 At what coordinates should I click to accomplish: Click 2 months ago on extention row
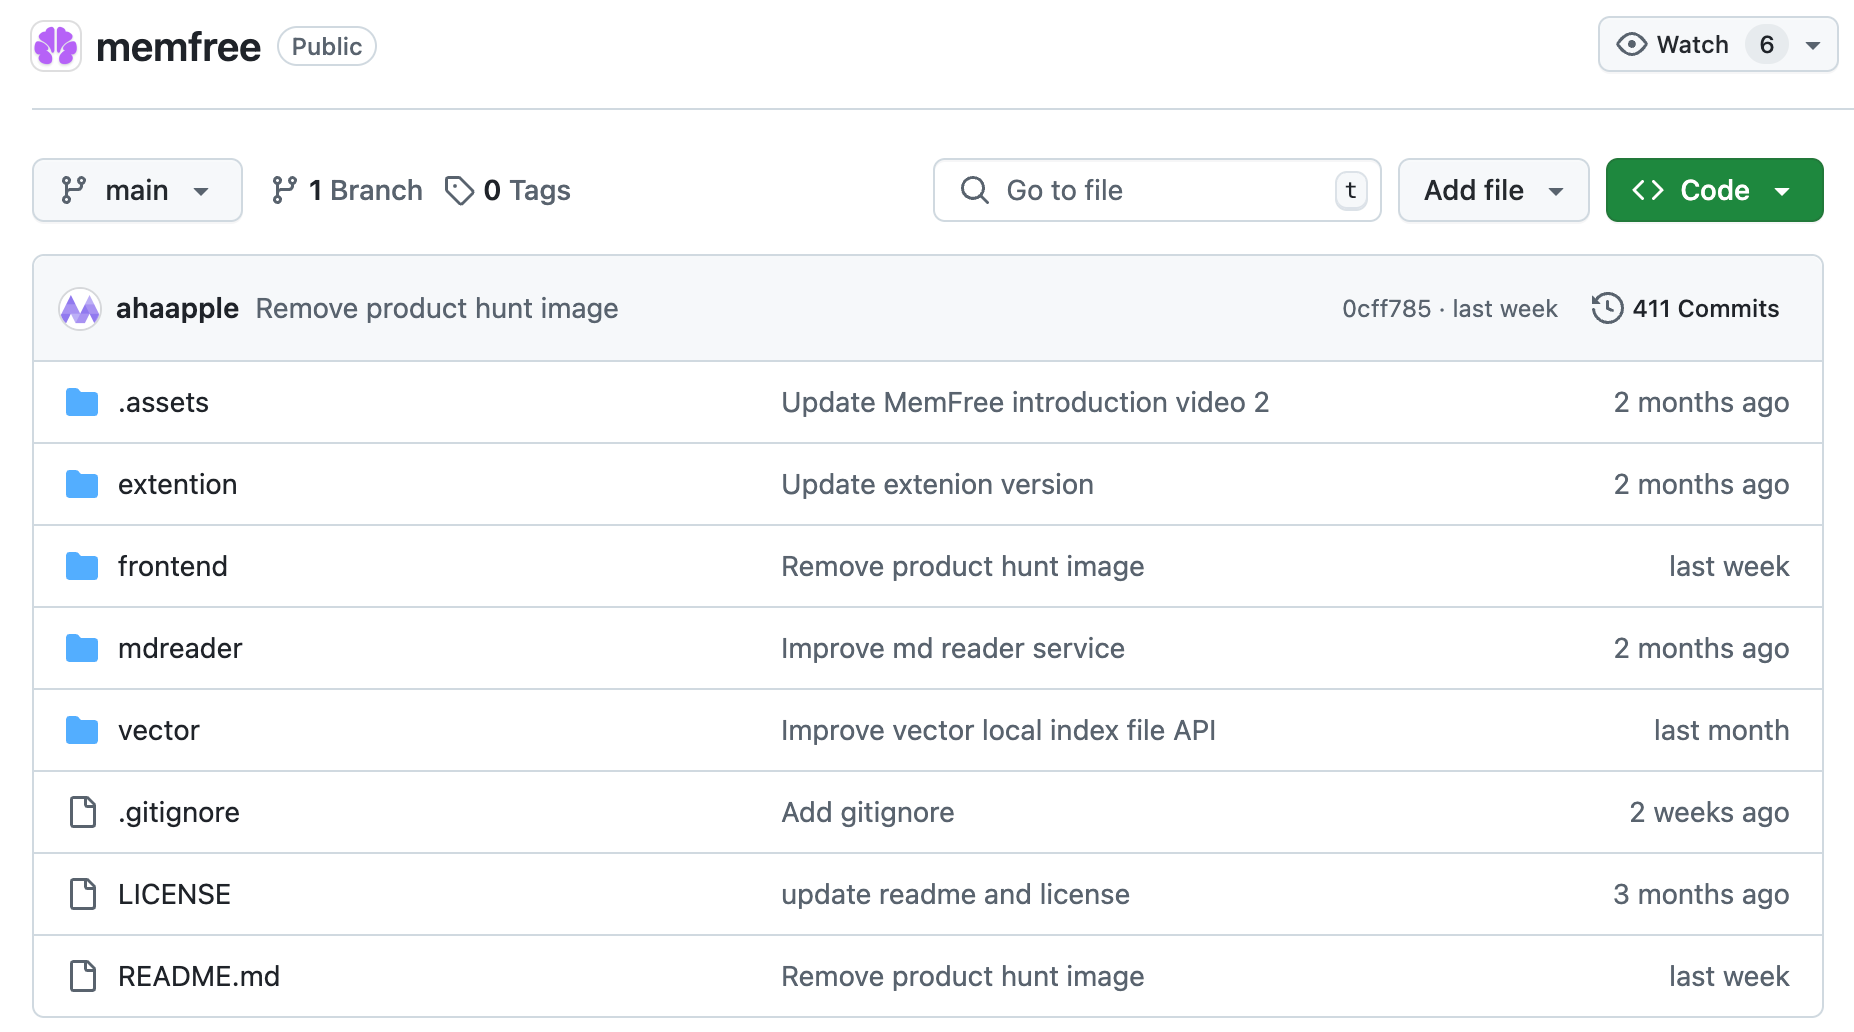pos(1701,484)
